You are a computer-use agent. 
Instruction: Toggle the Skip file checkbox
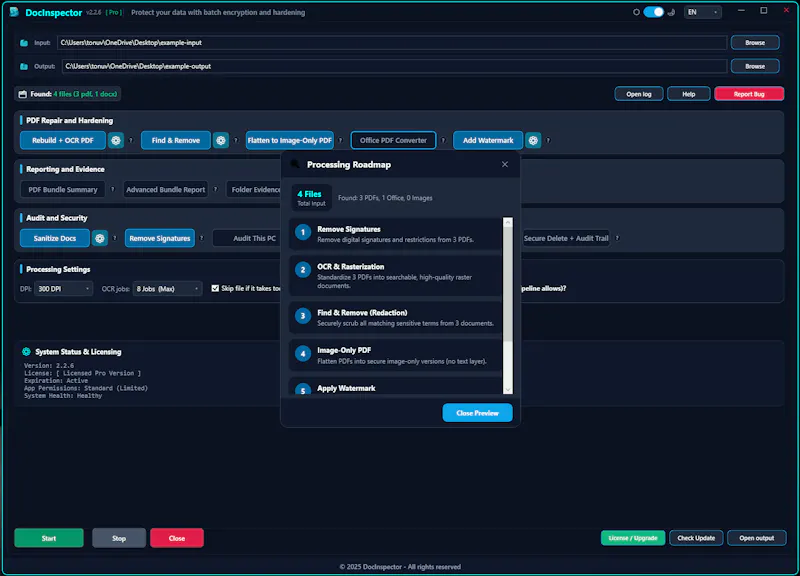click(215, 288)
